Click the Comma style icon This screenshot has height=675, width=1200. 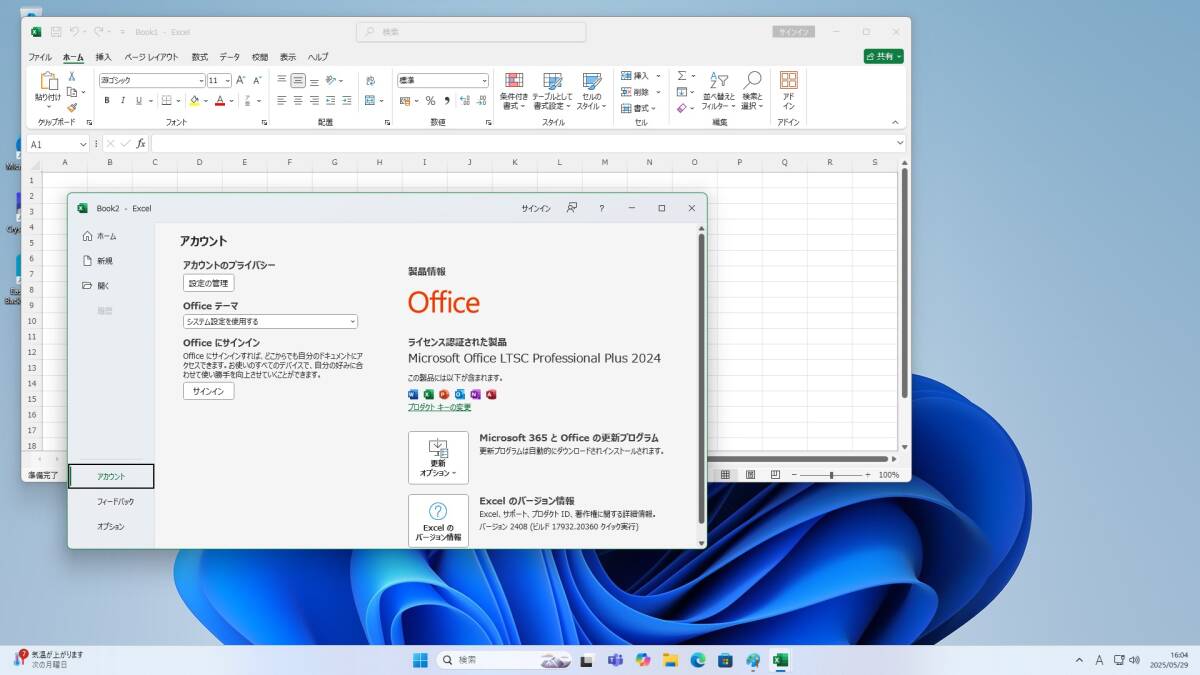pyautogui.click(x=446, y=100)
